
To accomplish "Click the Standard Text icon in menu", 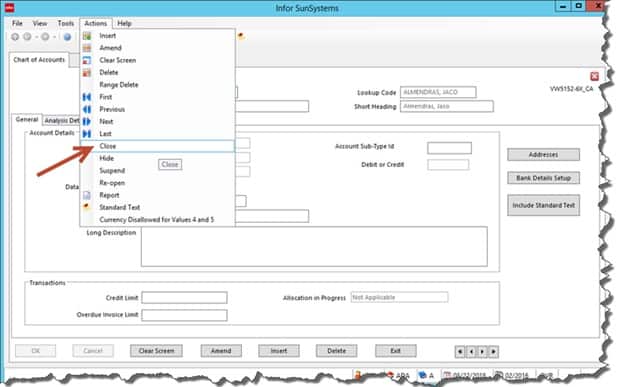I will point(87,207).
